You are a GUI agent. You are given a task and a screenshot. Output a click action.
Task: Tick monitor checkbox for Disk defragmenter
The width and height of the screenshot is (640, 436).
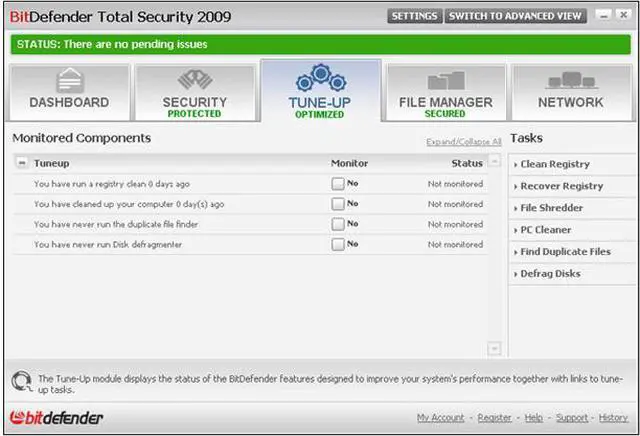click(338, 244)
